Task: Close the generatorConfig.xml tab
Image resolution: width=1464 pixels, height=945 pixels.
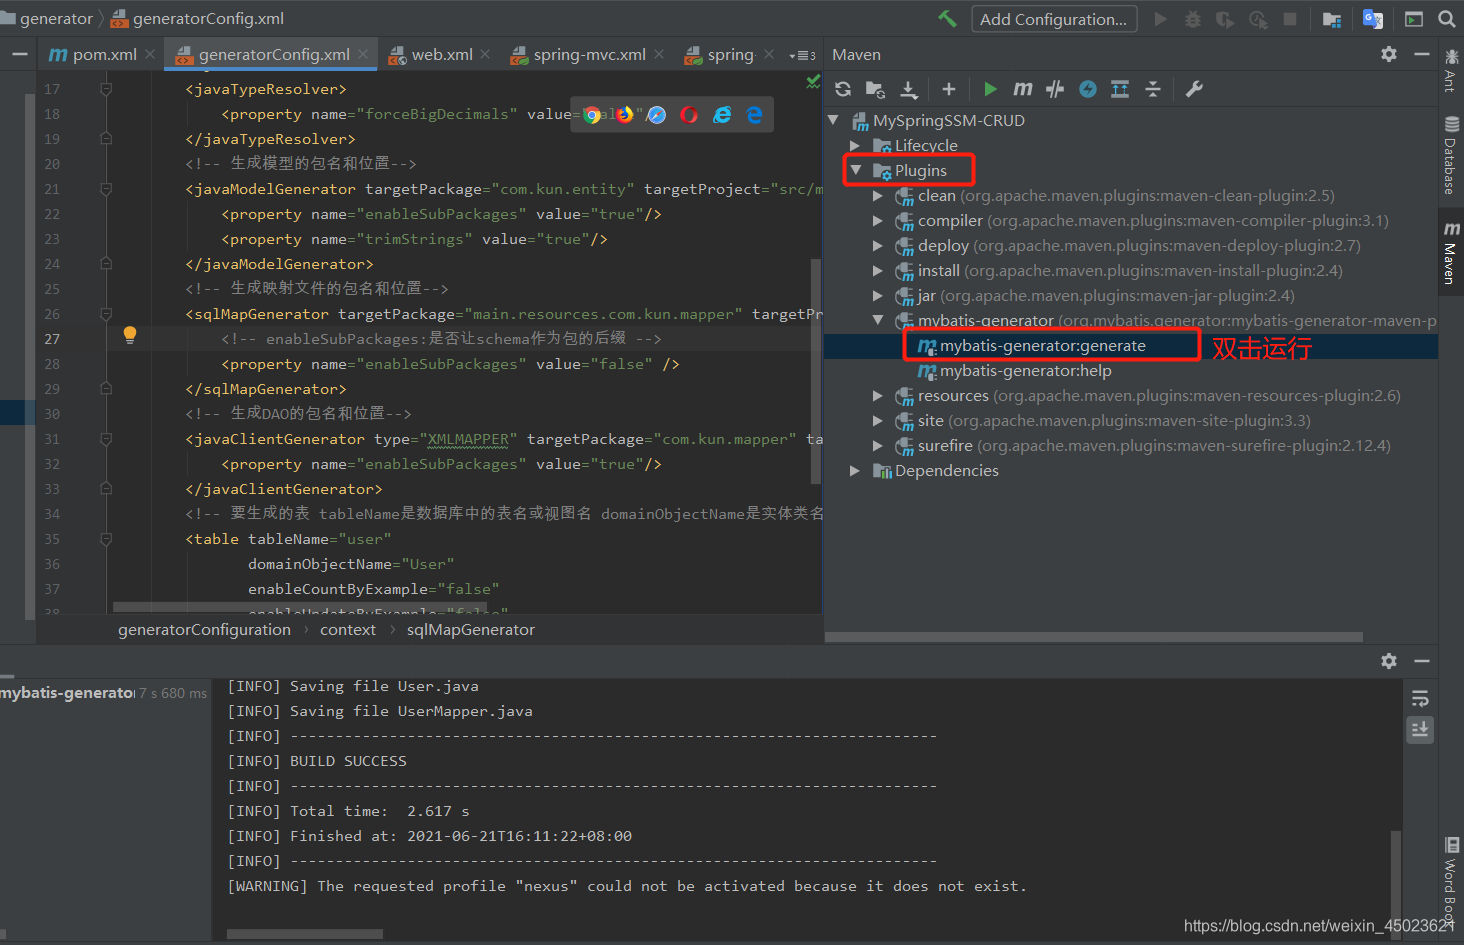Action: [x=363, y=54]
